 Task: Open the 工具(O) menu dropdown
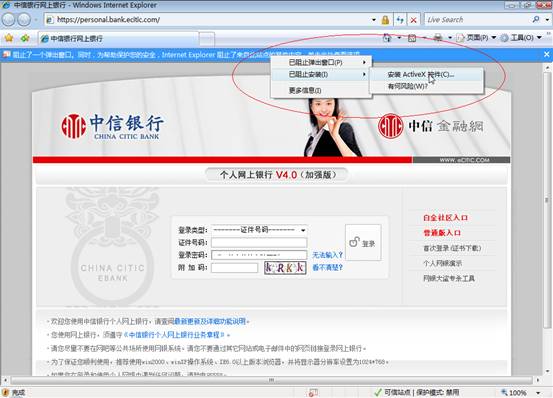pyautogui.click(x=521, y=37)
